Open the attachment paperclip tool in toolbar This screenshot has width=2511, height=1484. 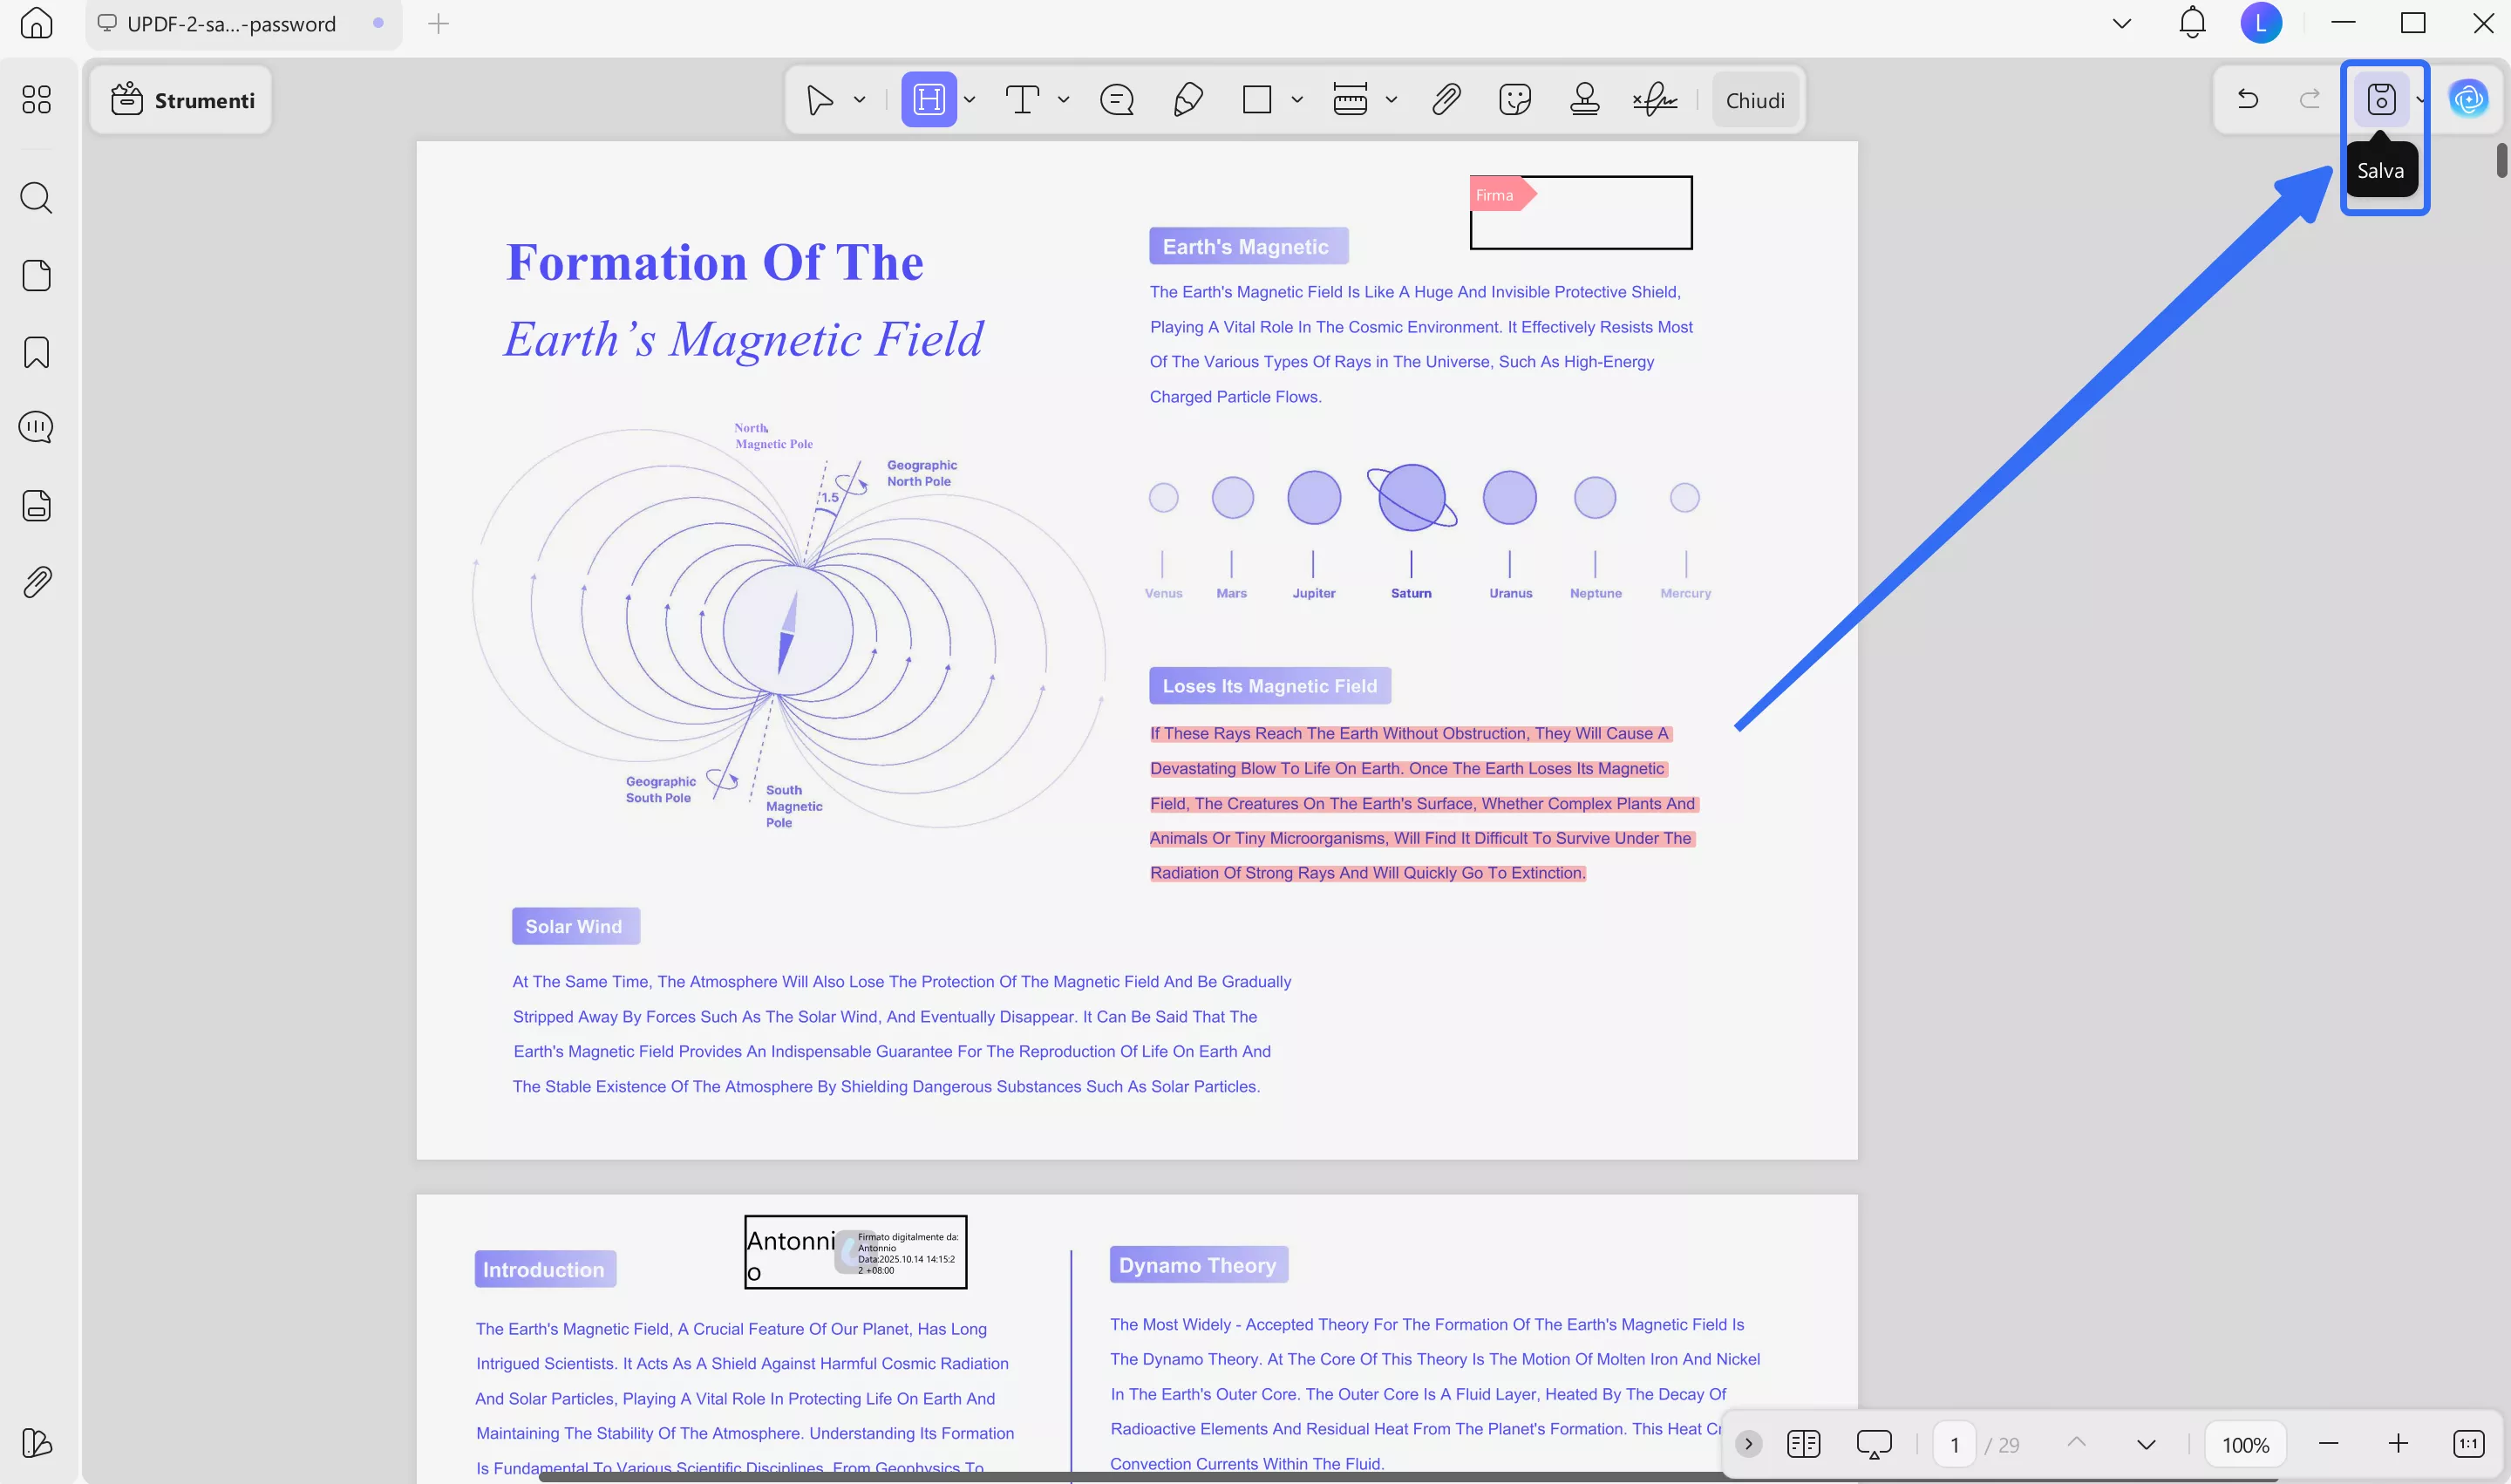coord(1446,99)
